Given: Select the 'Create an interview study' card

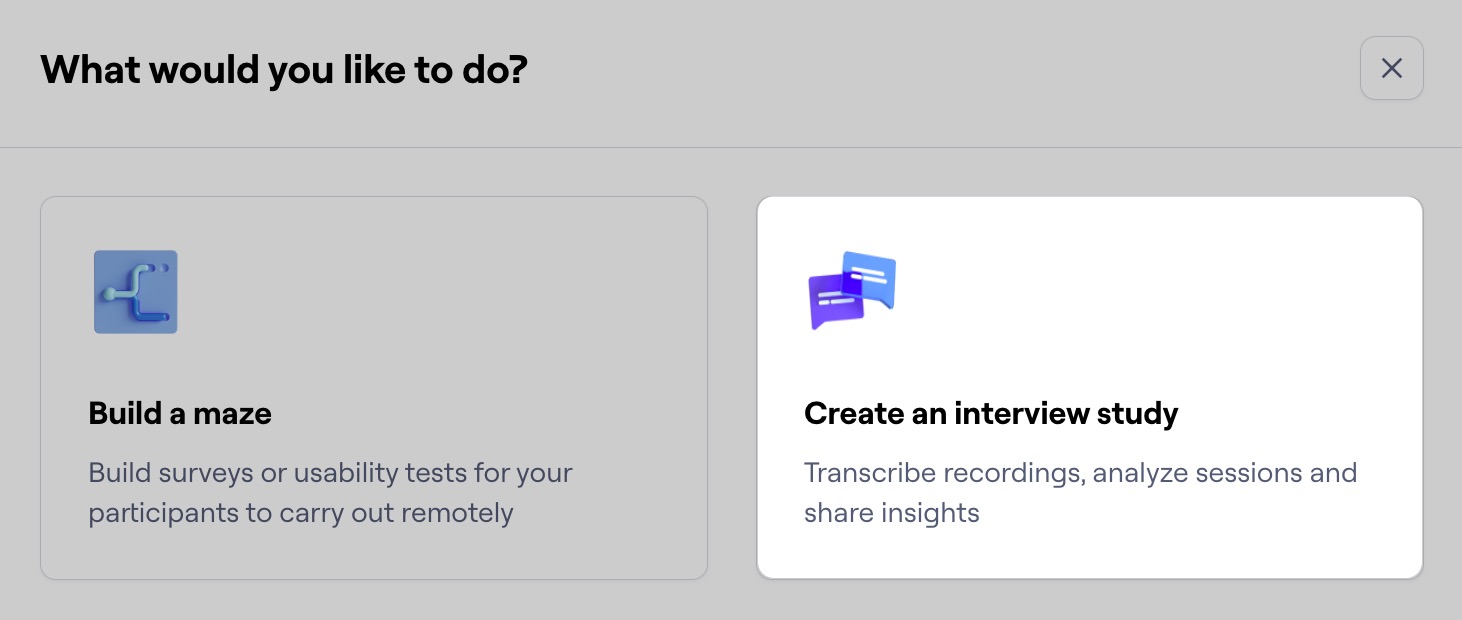Looking at the screenshot, I should (1089, 387).
